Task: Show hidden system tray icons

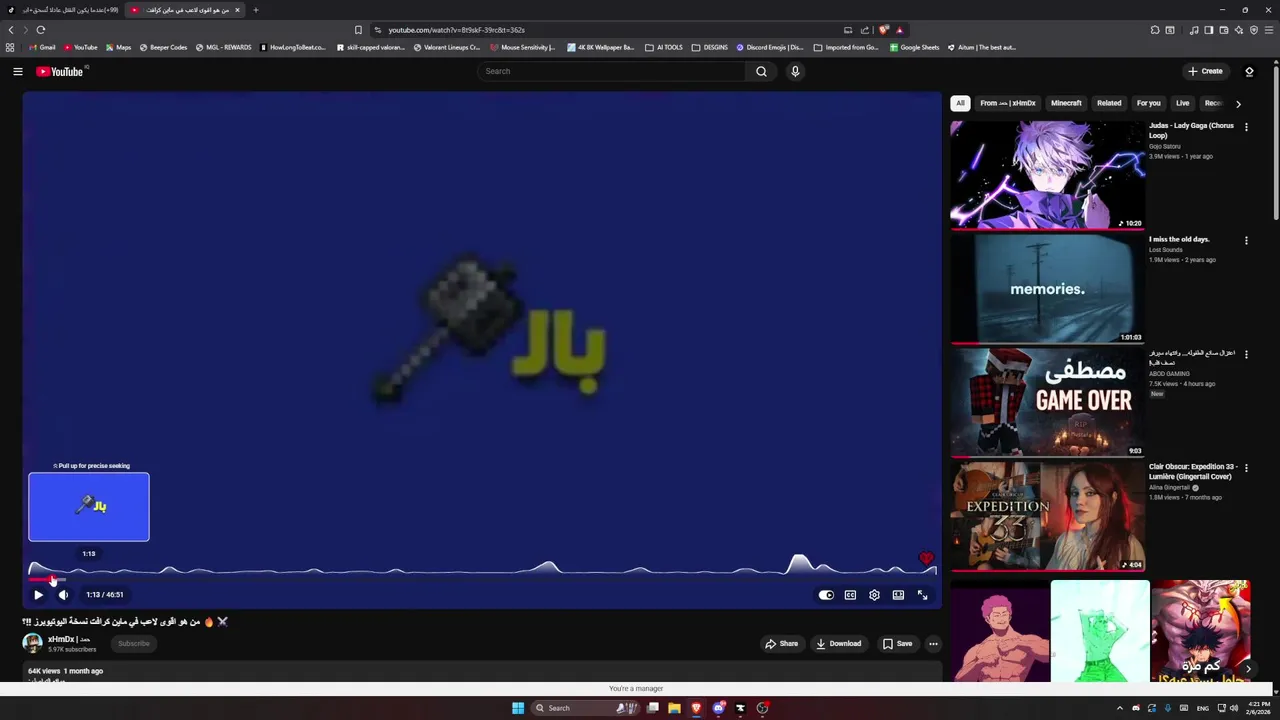Action: pyautogui.click(x=1120, y=708)
